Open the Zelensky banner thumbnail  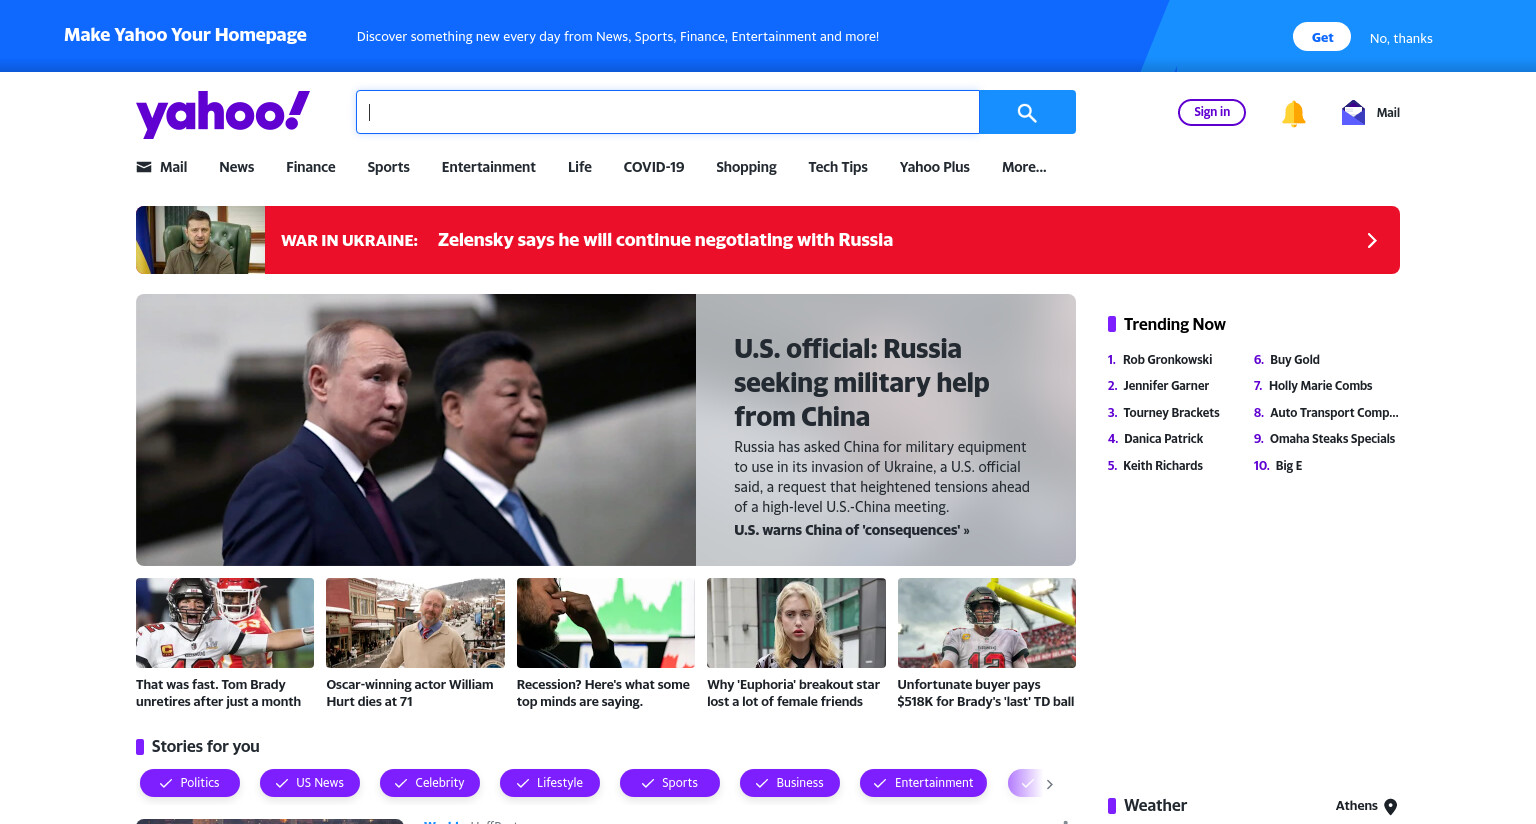tap(200, 240)
